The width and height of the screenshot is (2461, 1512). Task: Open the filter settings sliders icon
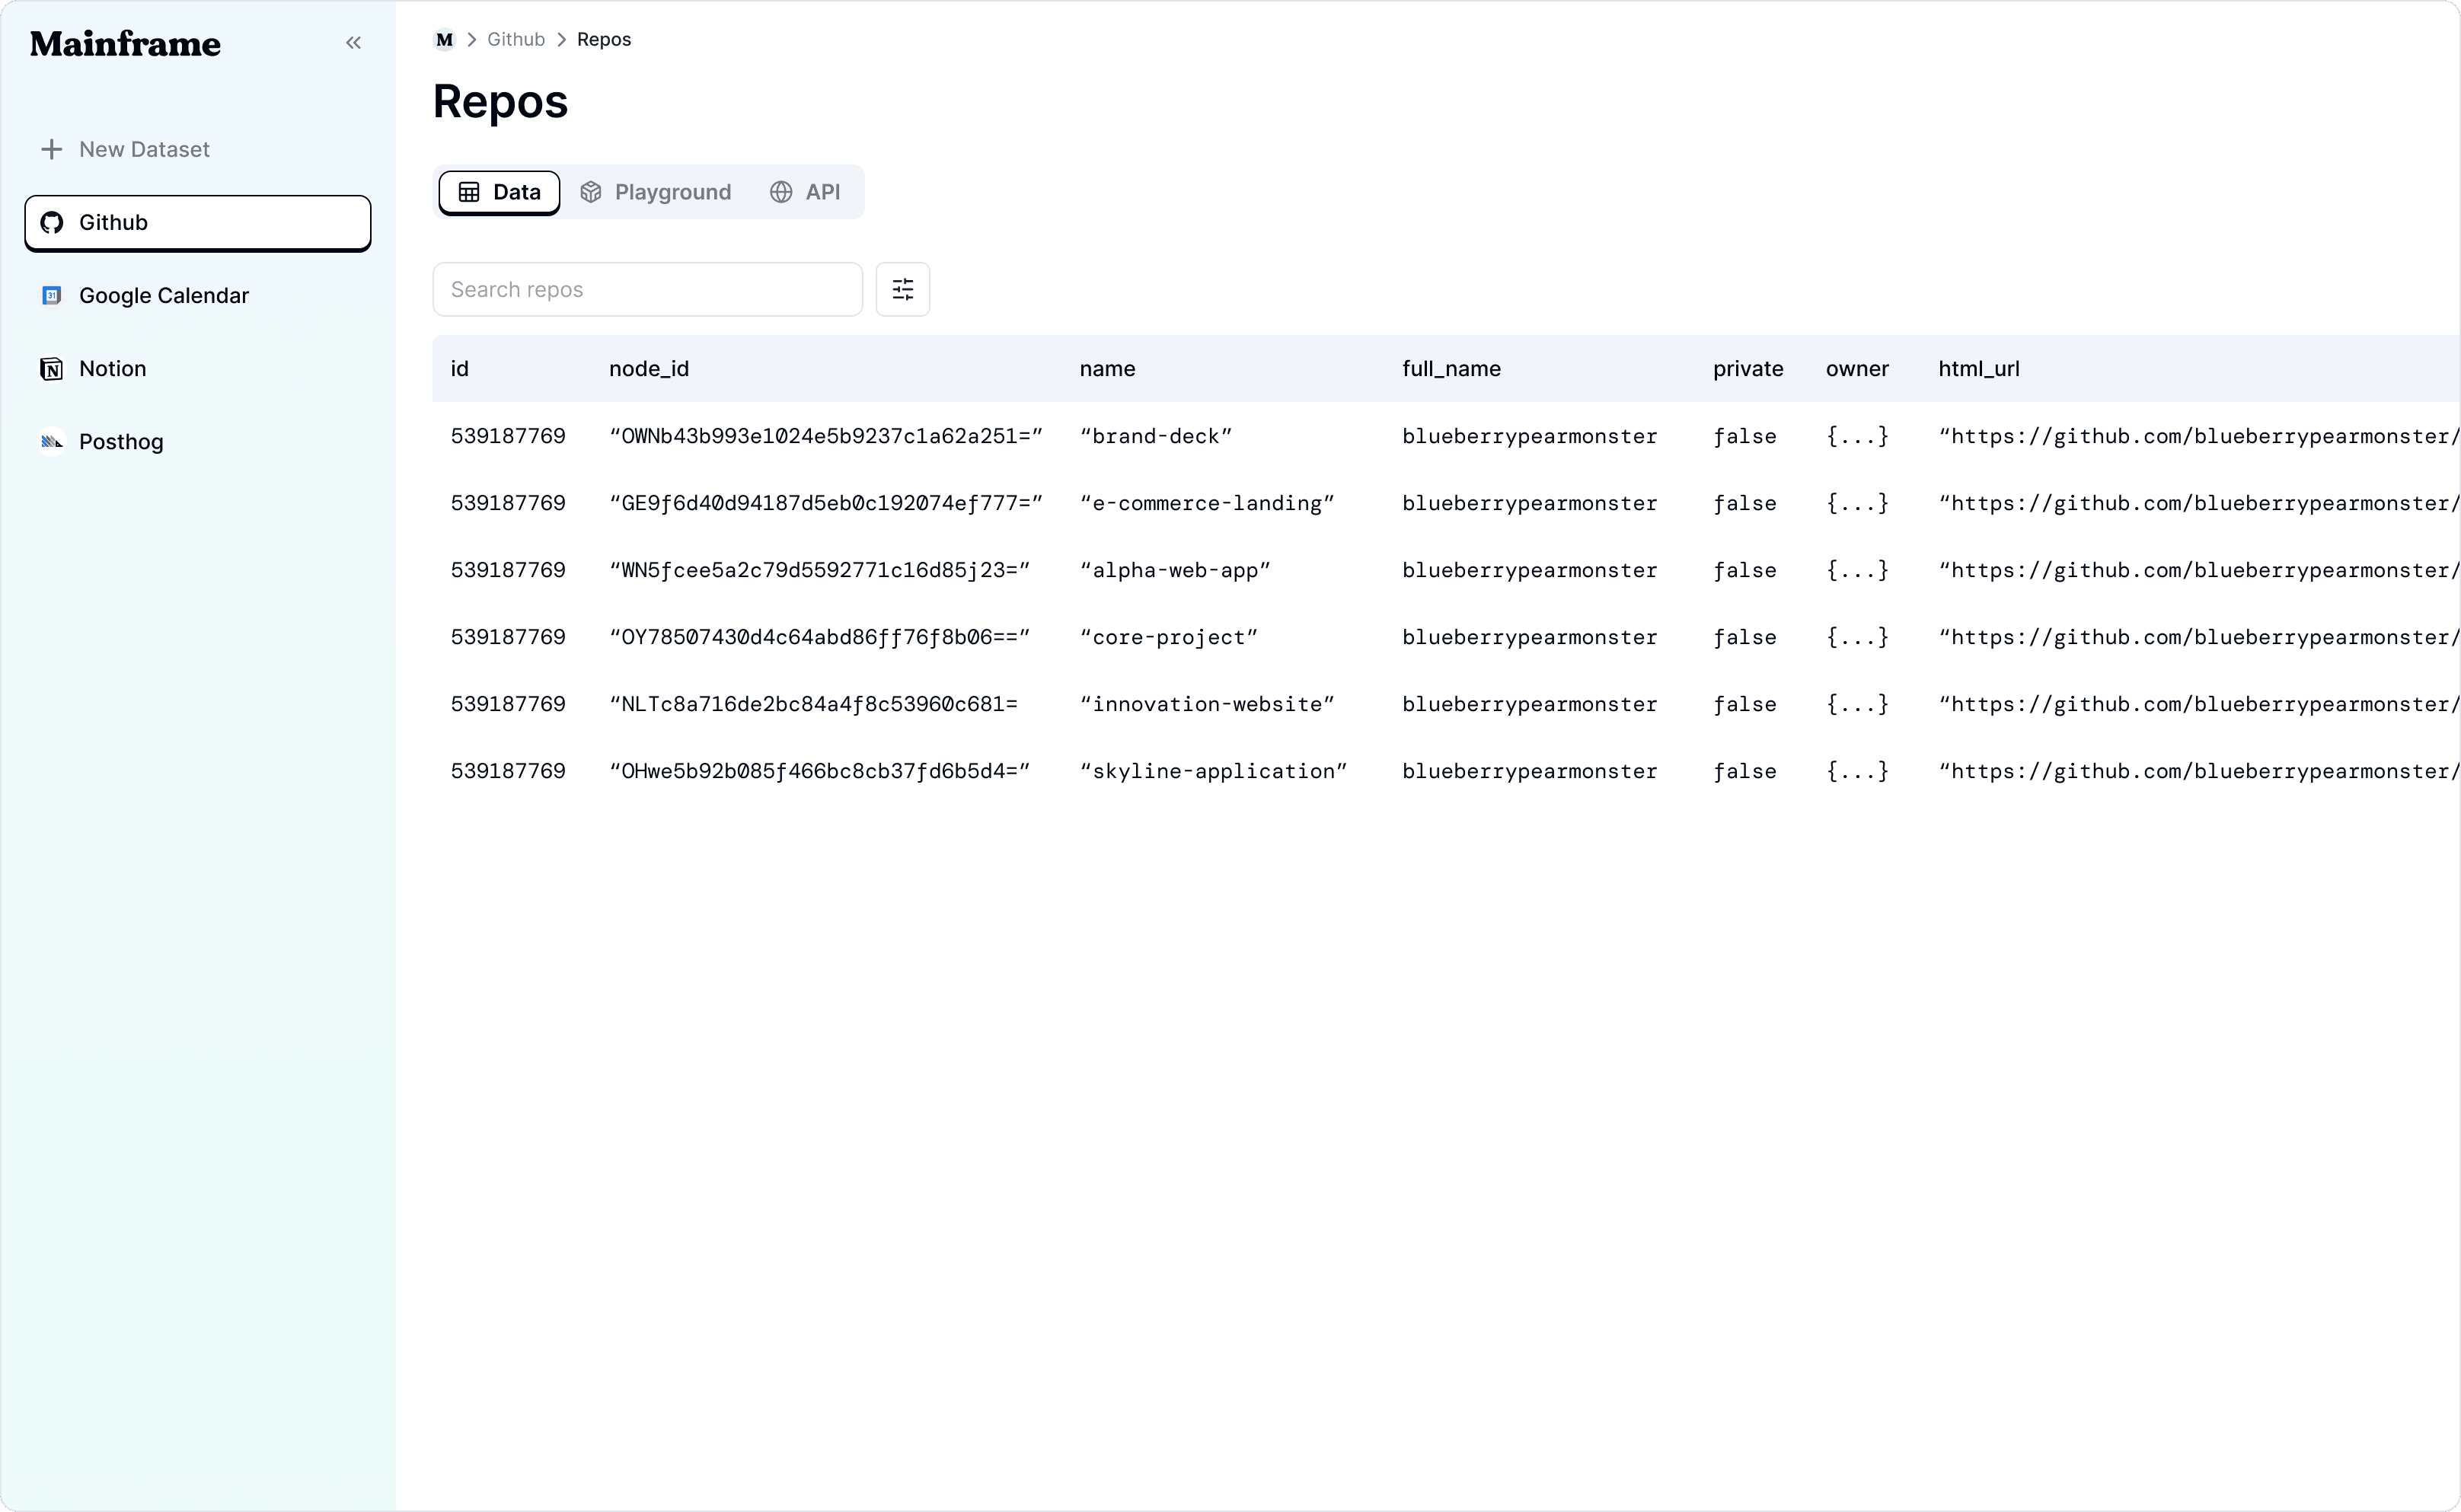click(x=902, y=290)
